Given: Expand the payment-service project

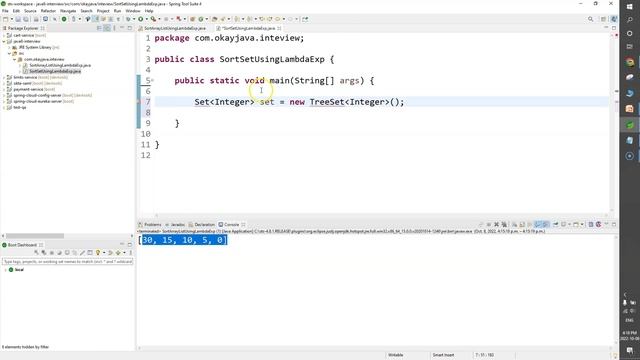Looking at the screenshot, I should tap(4, 89).
